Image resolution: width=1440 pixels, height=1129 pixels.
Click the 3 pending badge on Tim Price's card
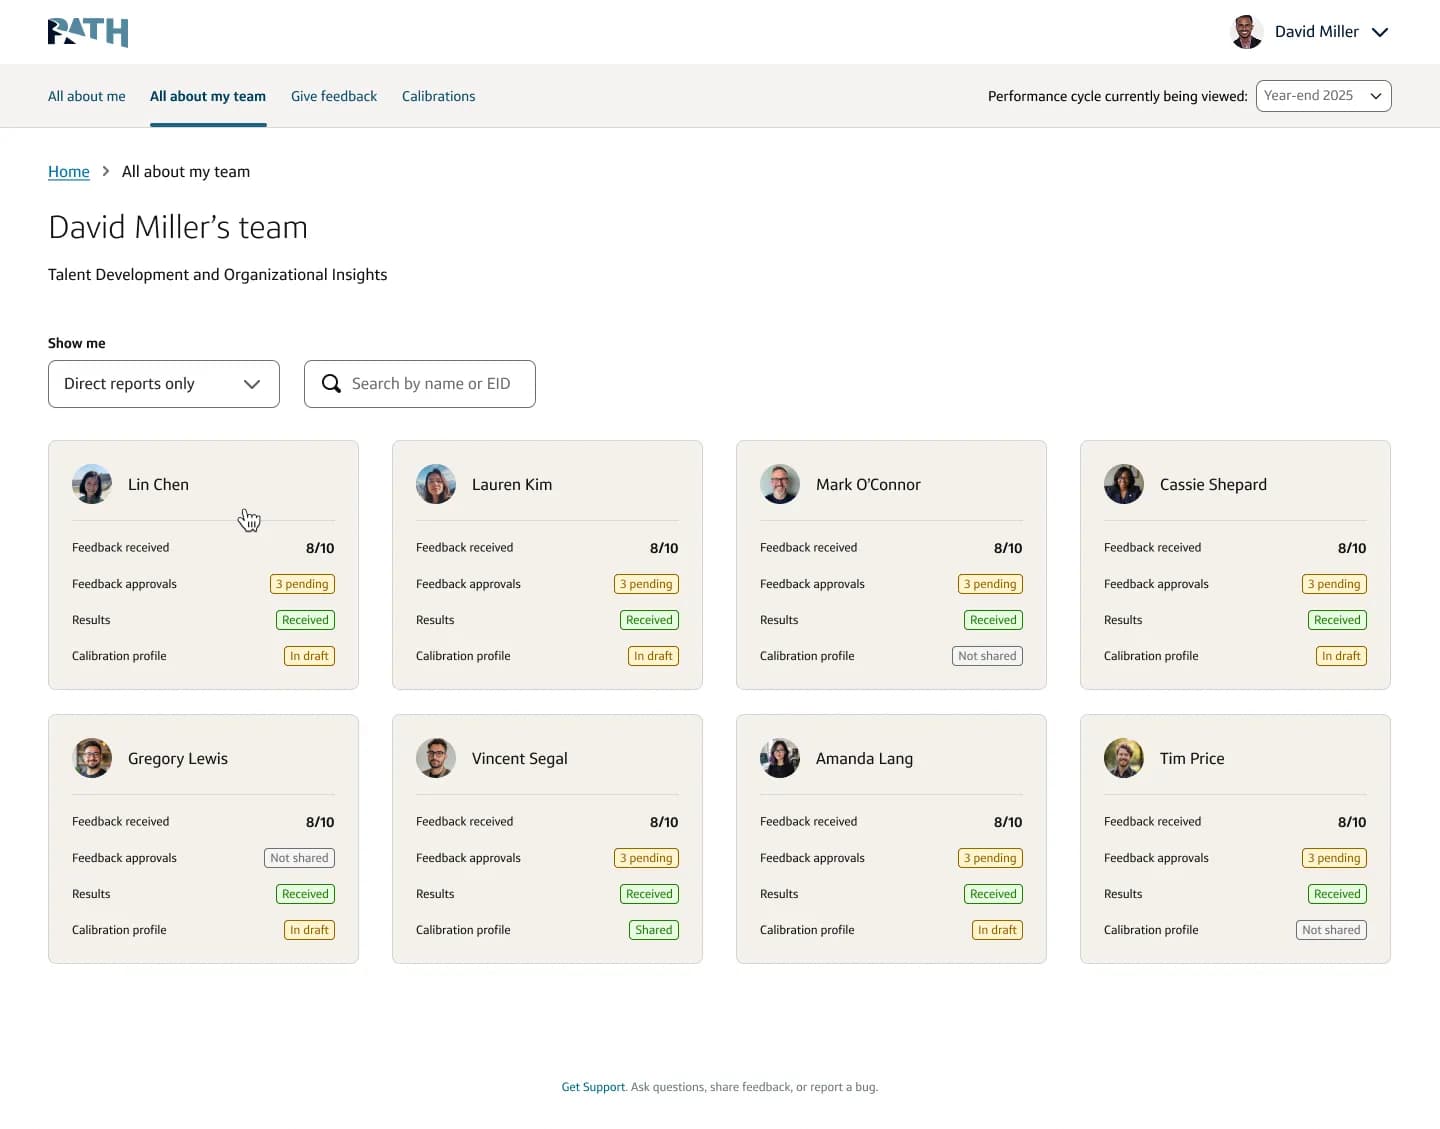point(1334,858)
